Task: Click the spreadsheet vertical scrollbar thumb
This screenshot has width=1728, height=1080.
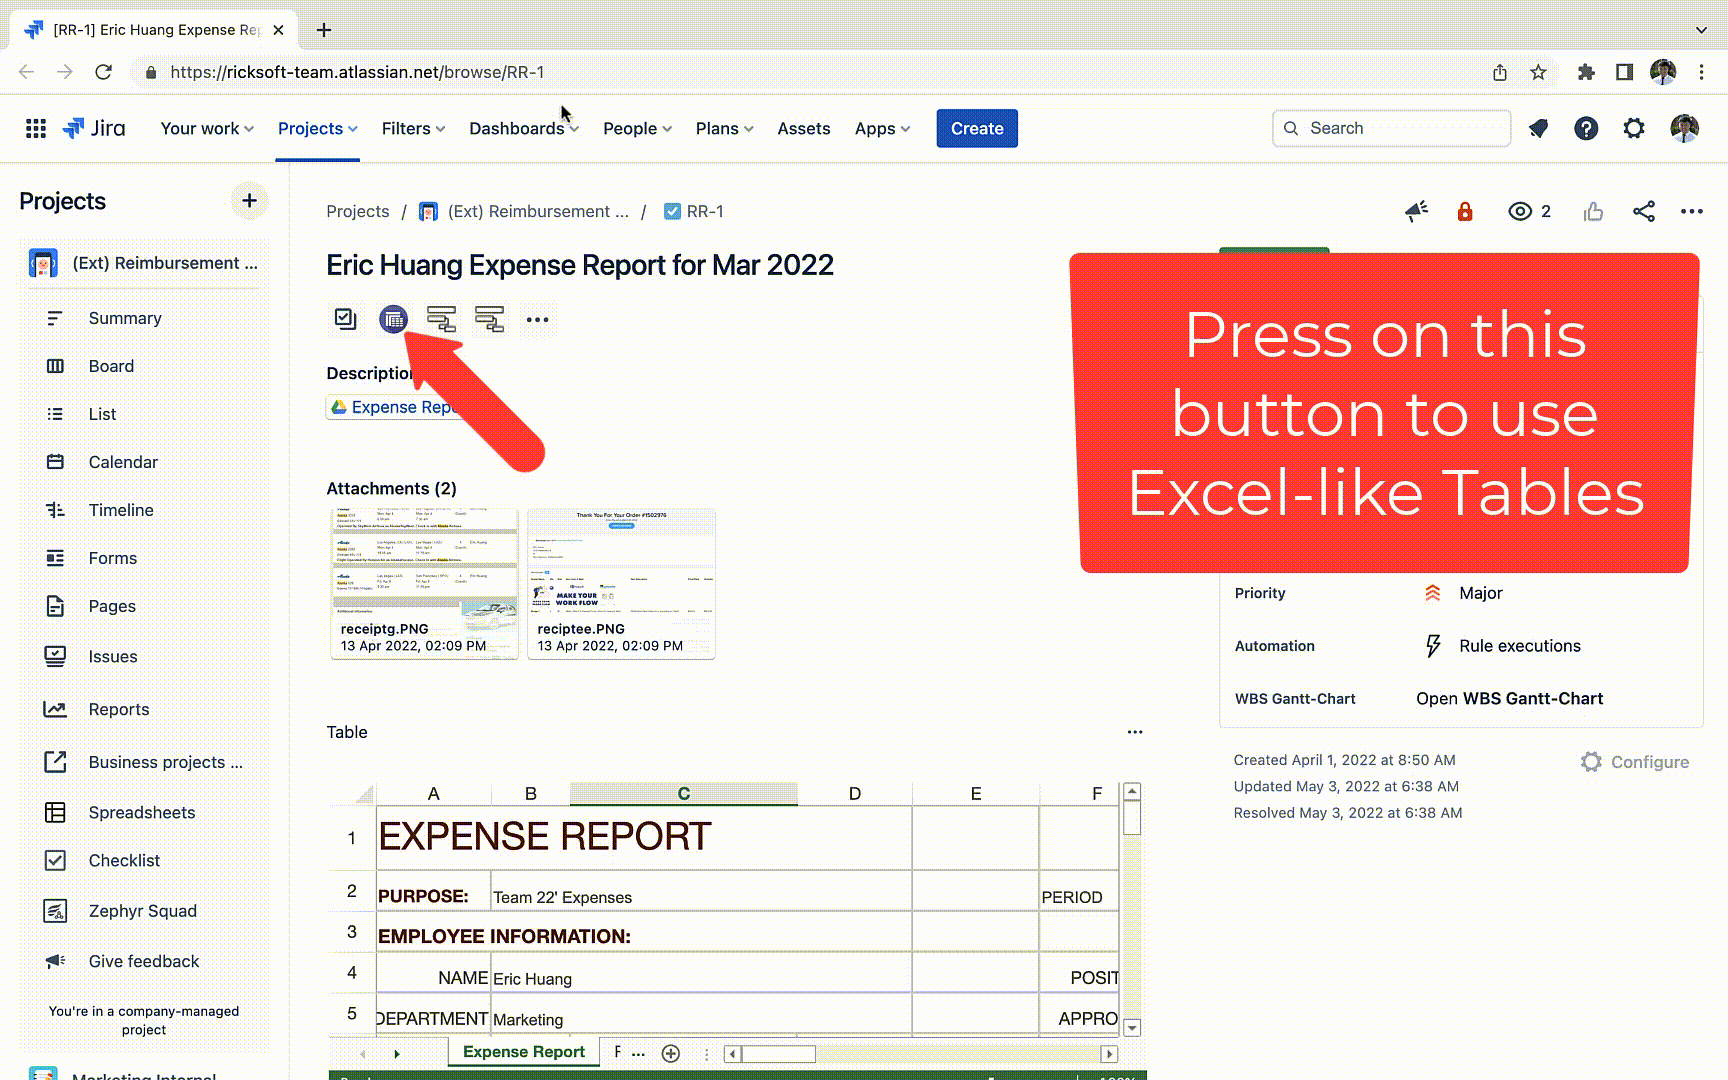Action: [1132, 817]
